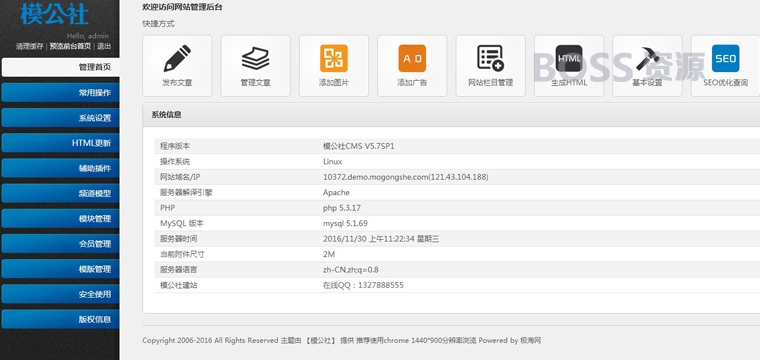Click the 2M attachment size value

tap(329, 254)
